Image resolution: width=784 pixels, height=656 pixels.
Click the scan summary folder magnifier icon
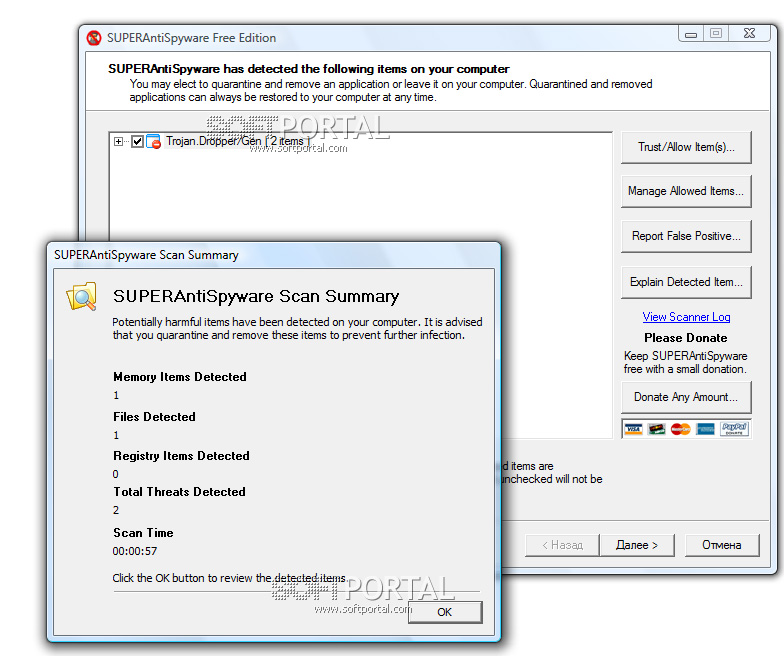(81, 296)
